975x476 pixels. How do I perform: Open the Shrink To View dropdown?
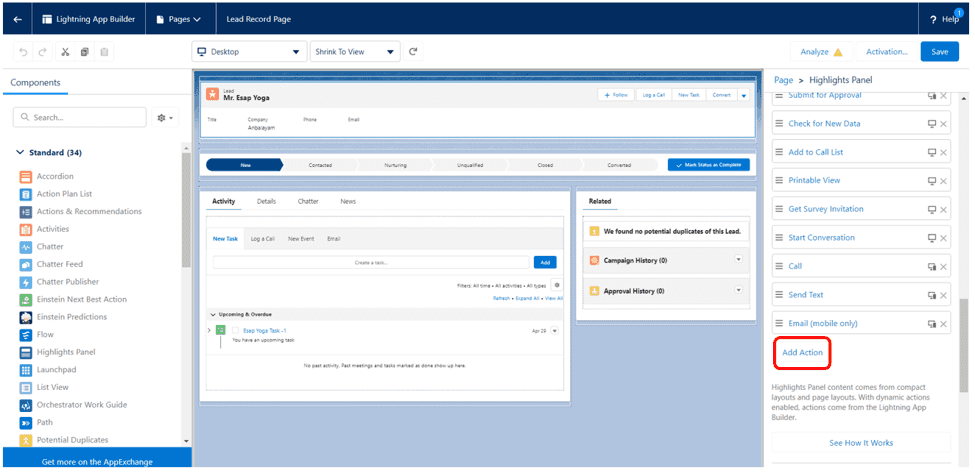[x=354, y=52]
